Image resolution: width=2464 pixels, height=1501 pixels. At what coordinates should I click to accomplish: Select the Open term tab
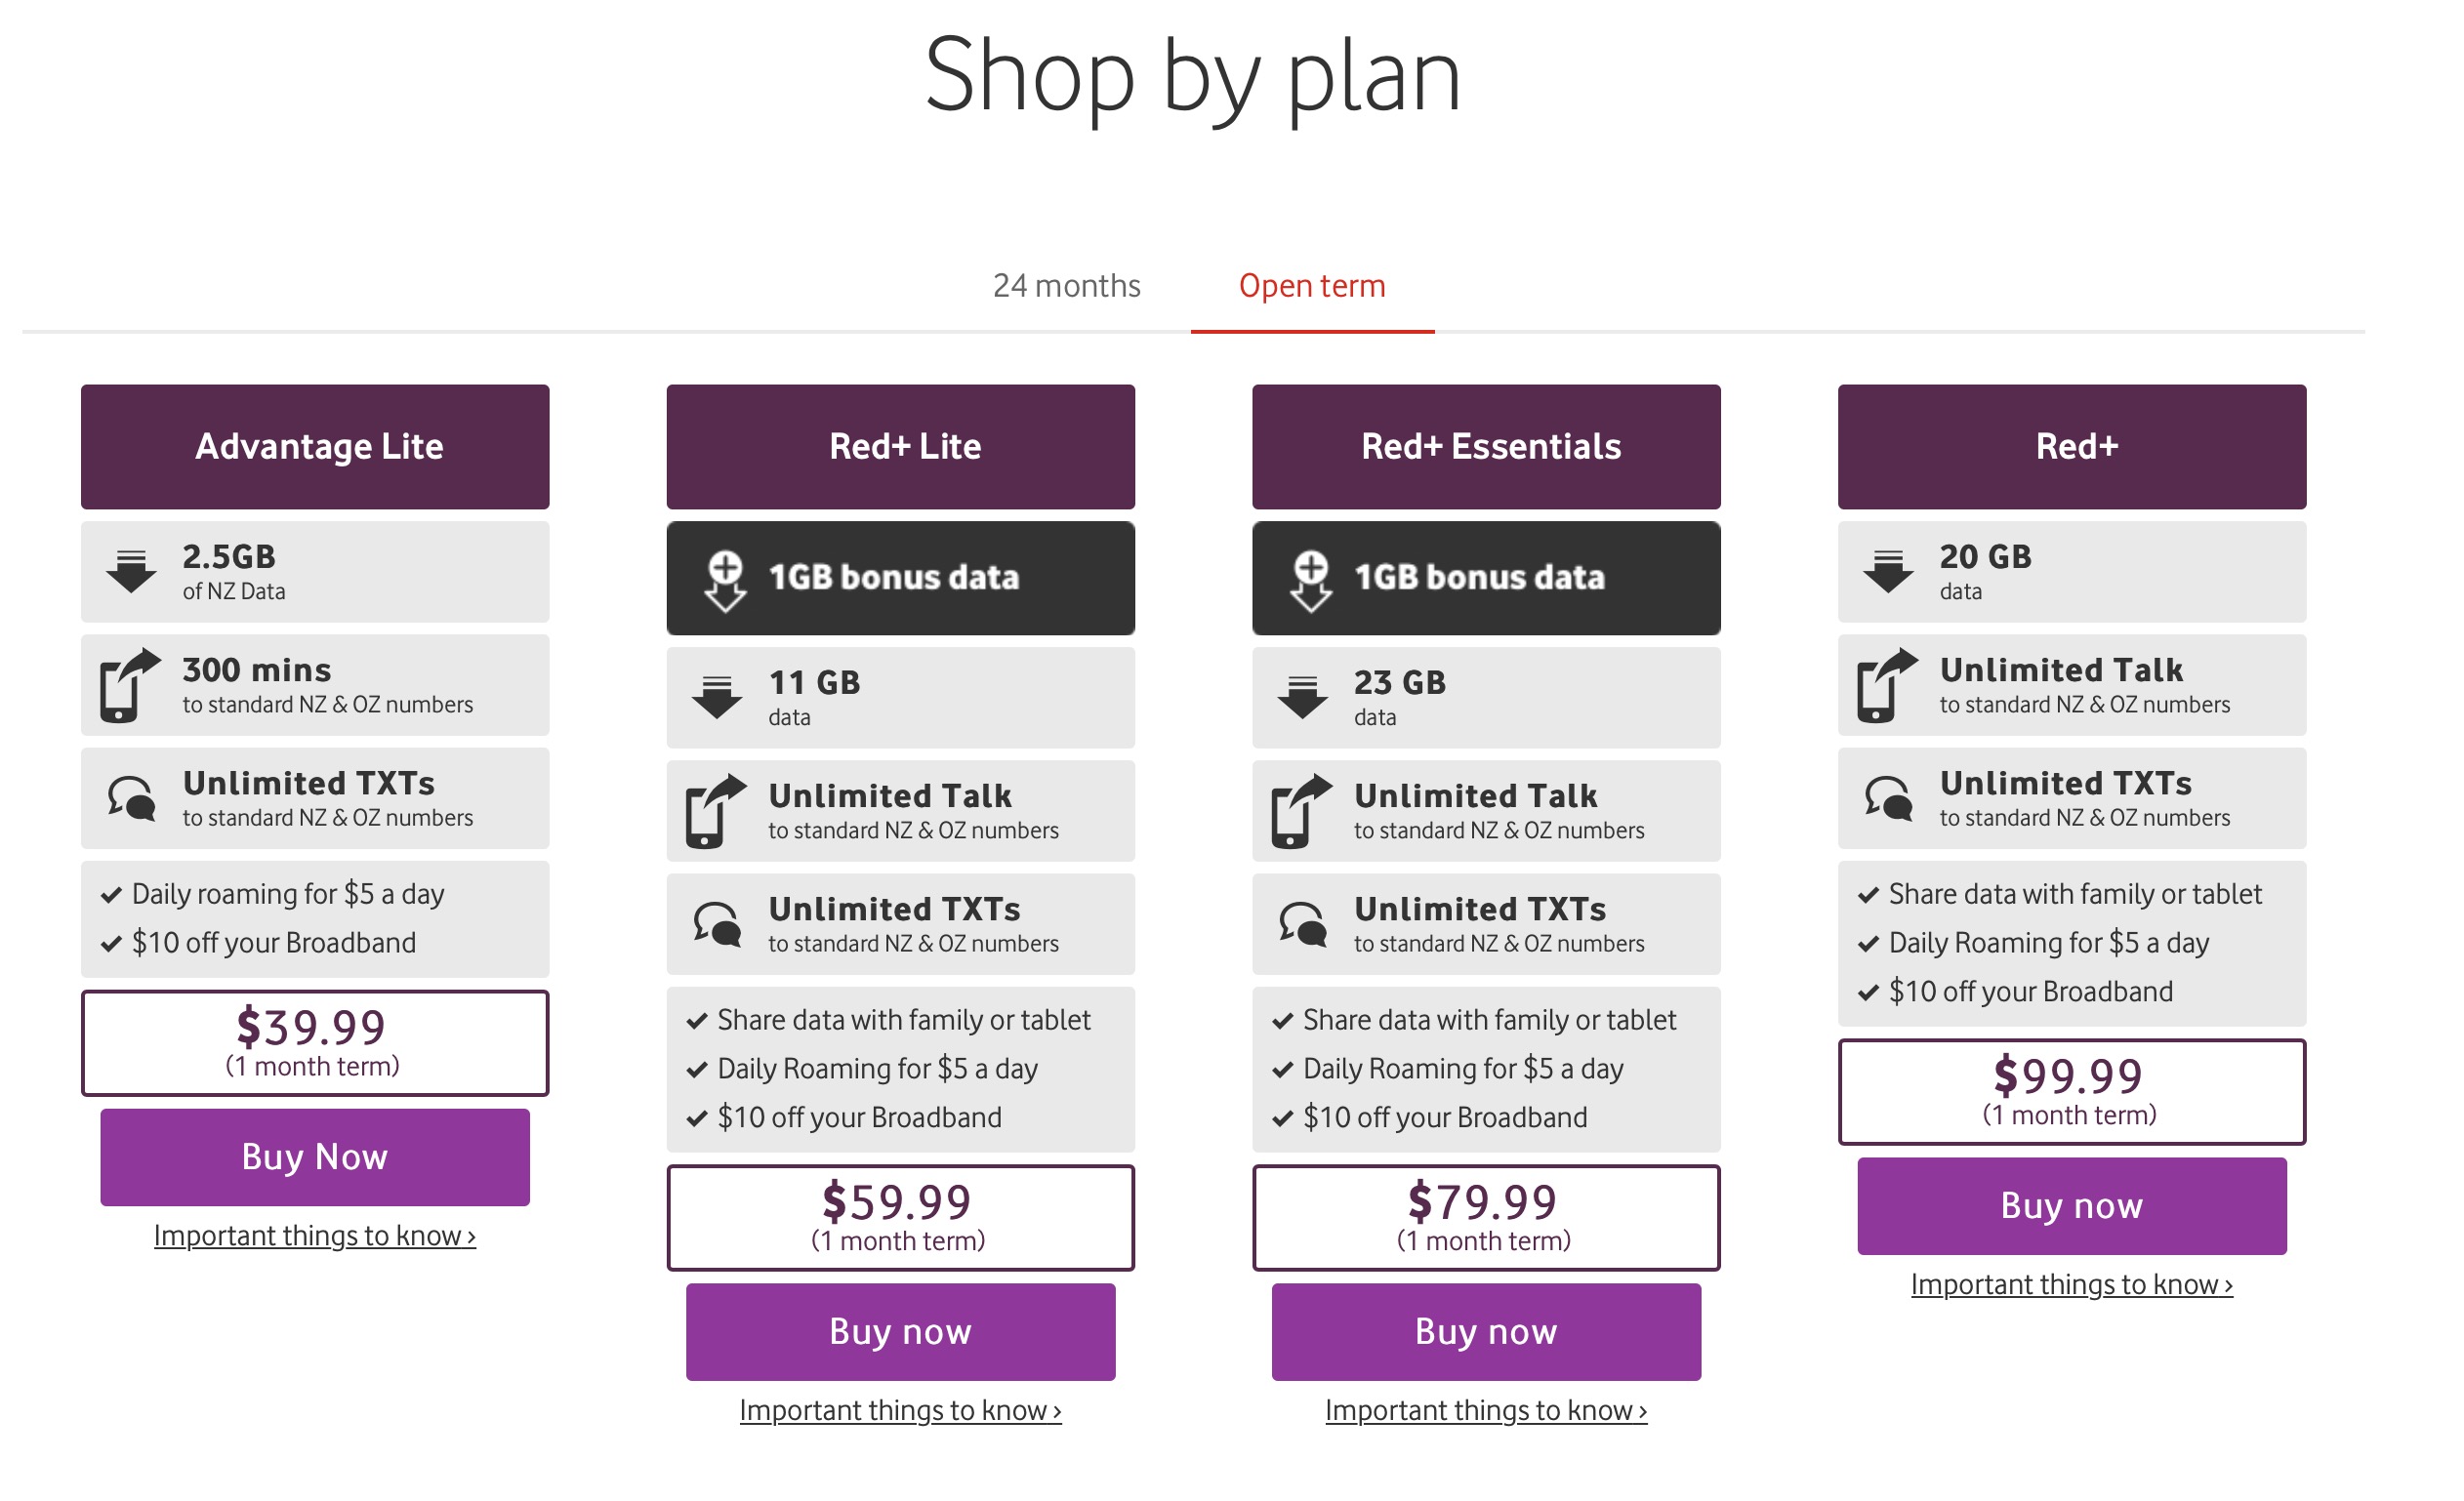(x=1312, y=286)
